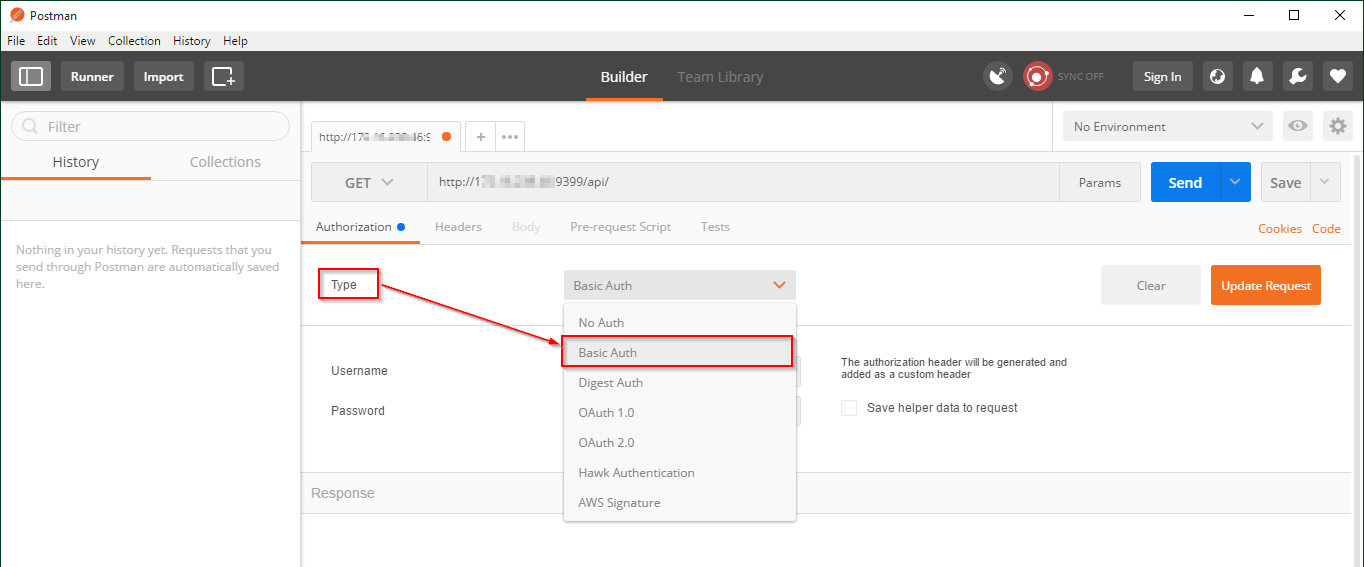
Task: Choose Hawk Authentication
Action: tap(680, 472)
